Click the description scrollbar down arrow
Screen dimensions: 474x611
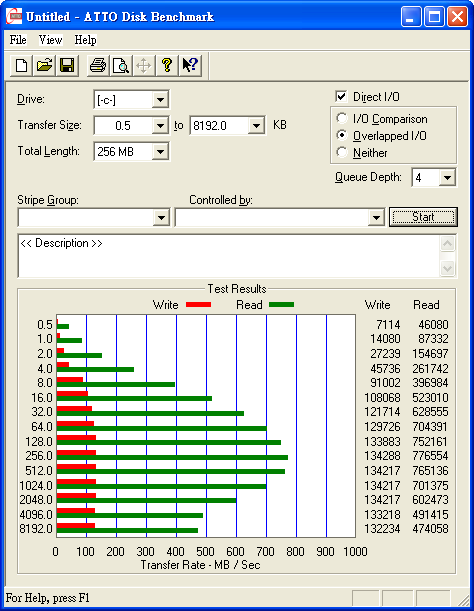447,268
